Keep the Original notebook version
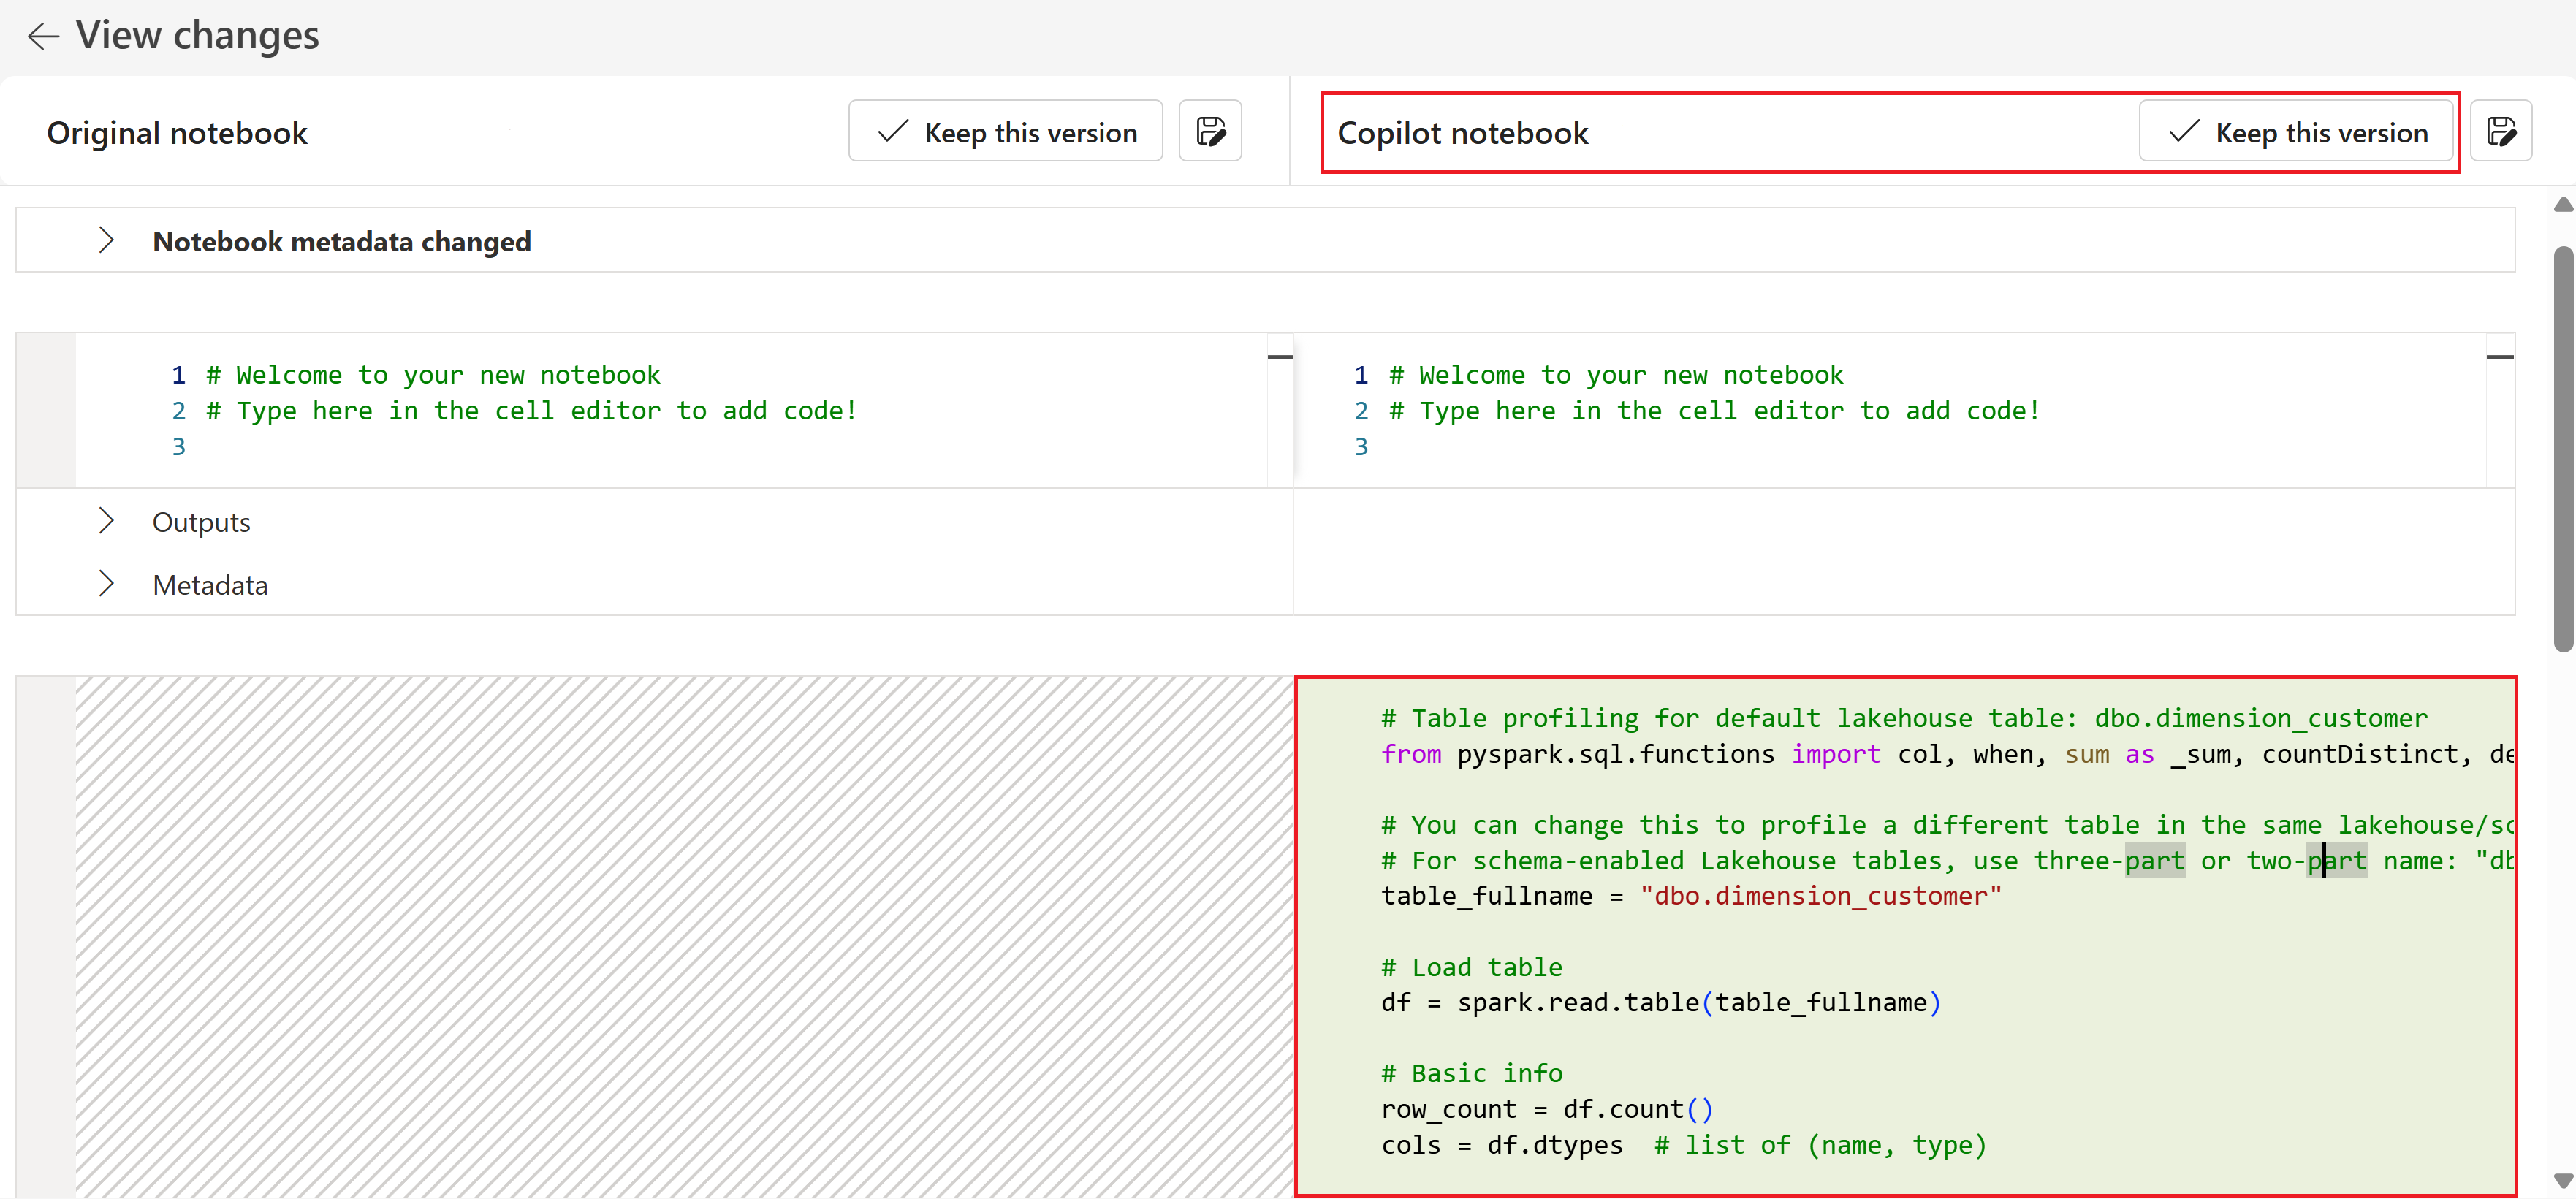The height and width of the screenshot is (1199, 2576). [x=1005, y=131]
